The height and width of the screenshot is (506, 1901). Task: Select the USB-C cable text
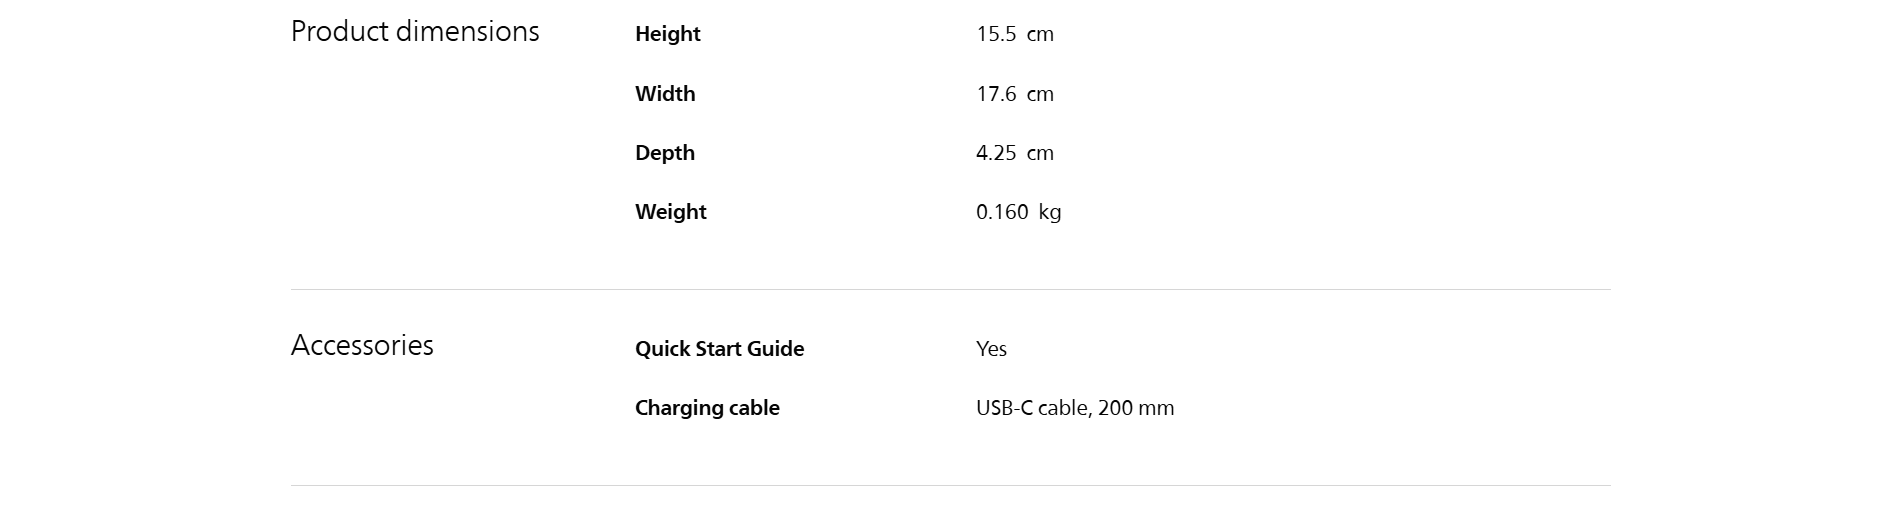click(x=1033, y=408)
